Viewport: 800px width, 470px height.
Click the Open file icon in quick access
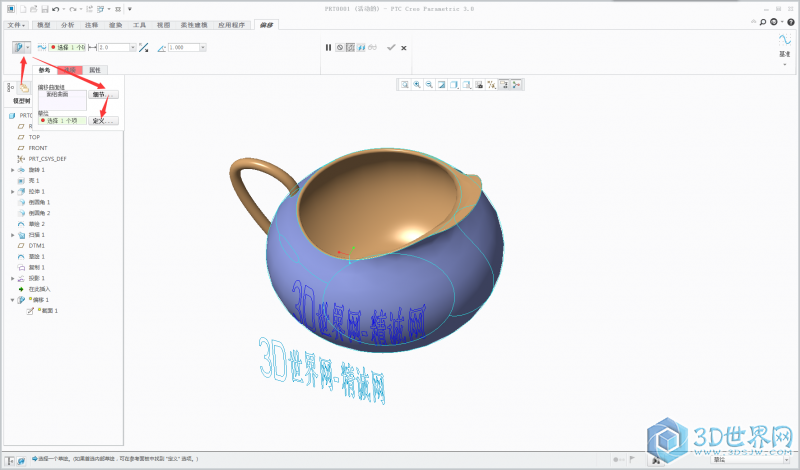33,9
